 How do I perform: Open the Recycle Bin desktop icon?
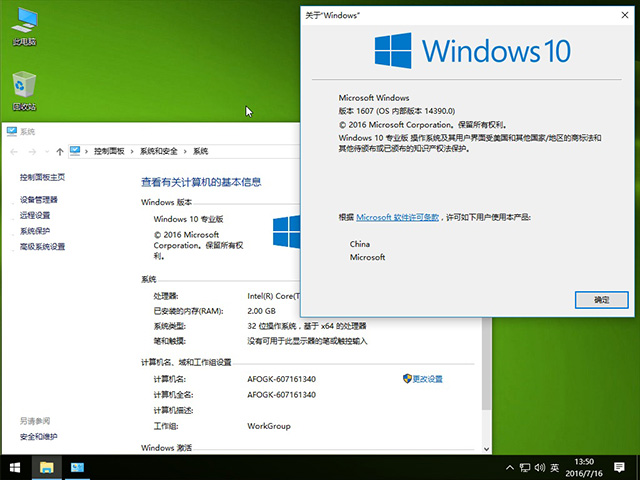[x=24, y=90]
